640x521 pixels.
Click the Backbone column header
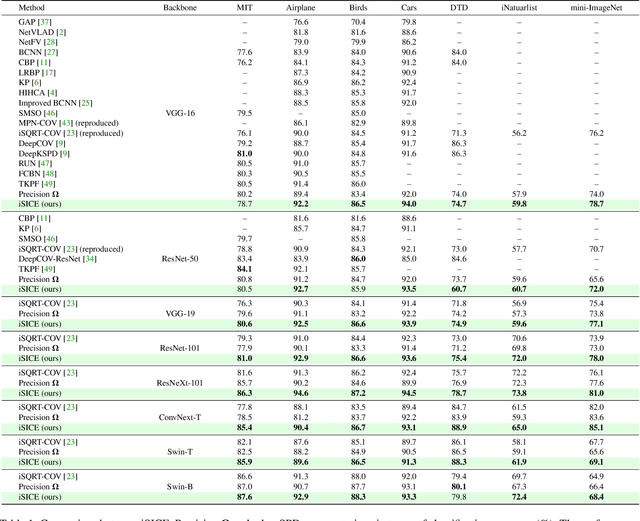pos(180,6)
